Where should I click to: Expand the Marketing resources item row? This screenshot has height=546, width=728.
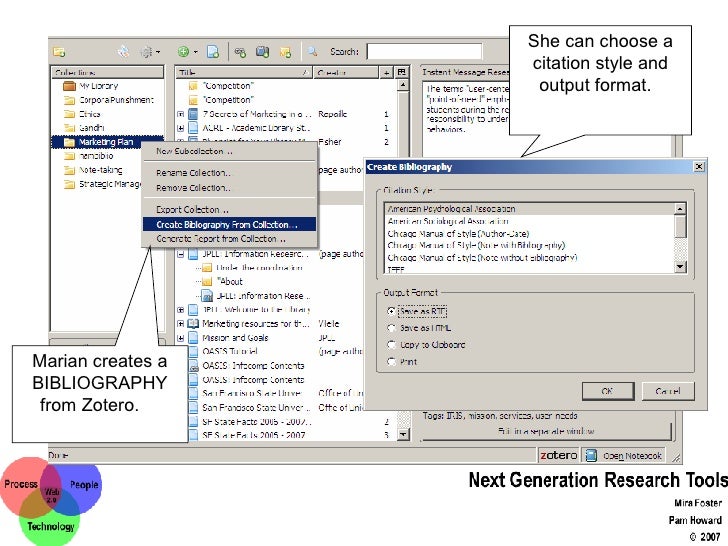181,324
